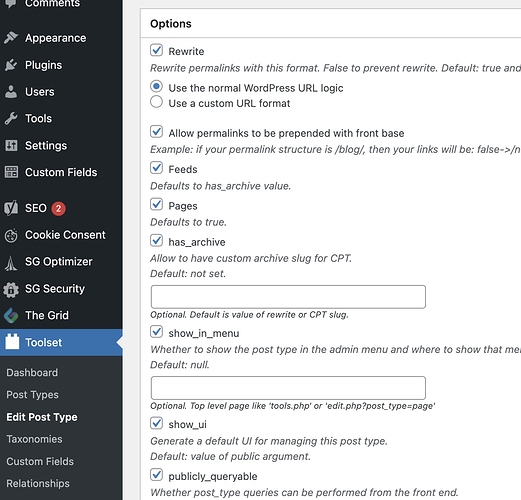
Task: Click the Tools wrench icon
Action: 11,119
